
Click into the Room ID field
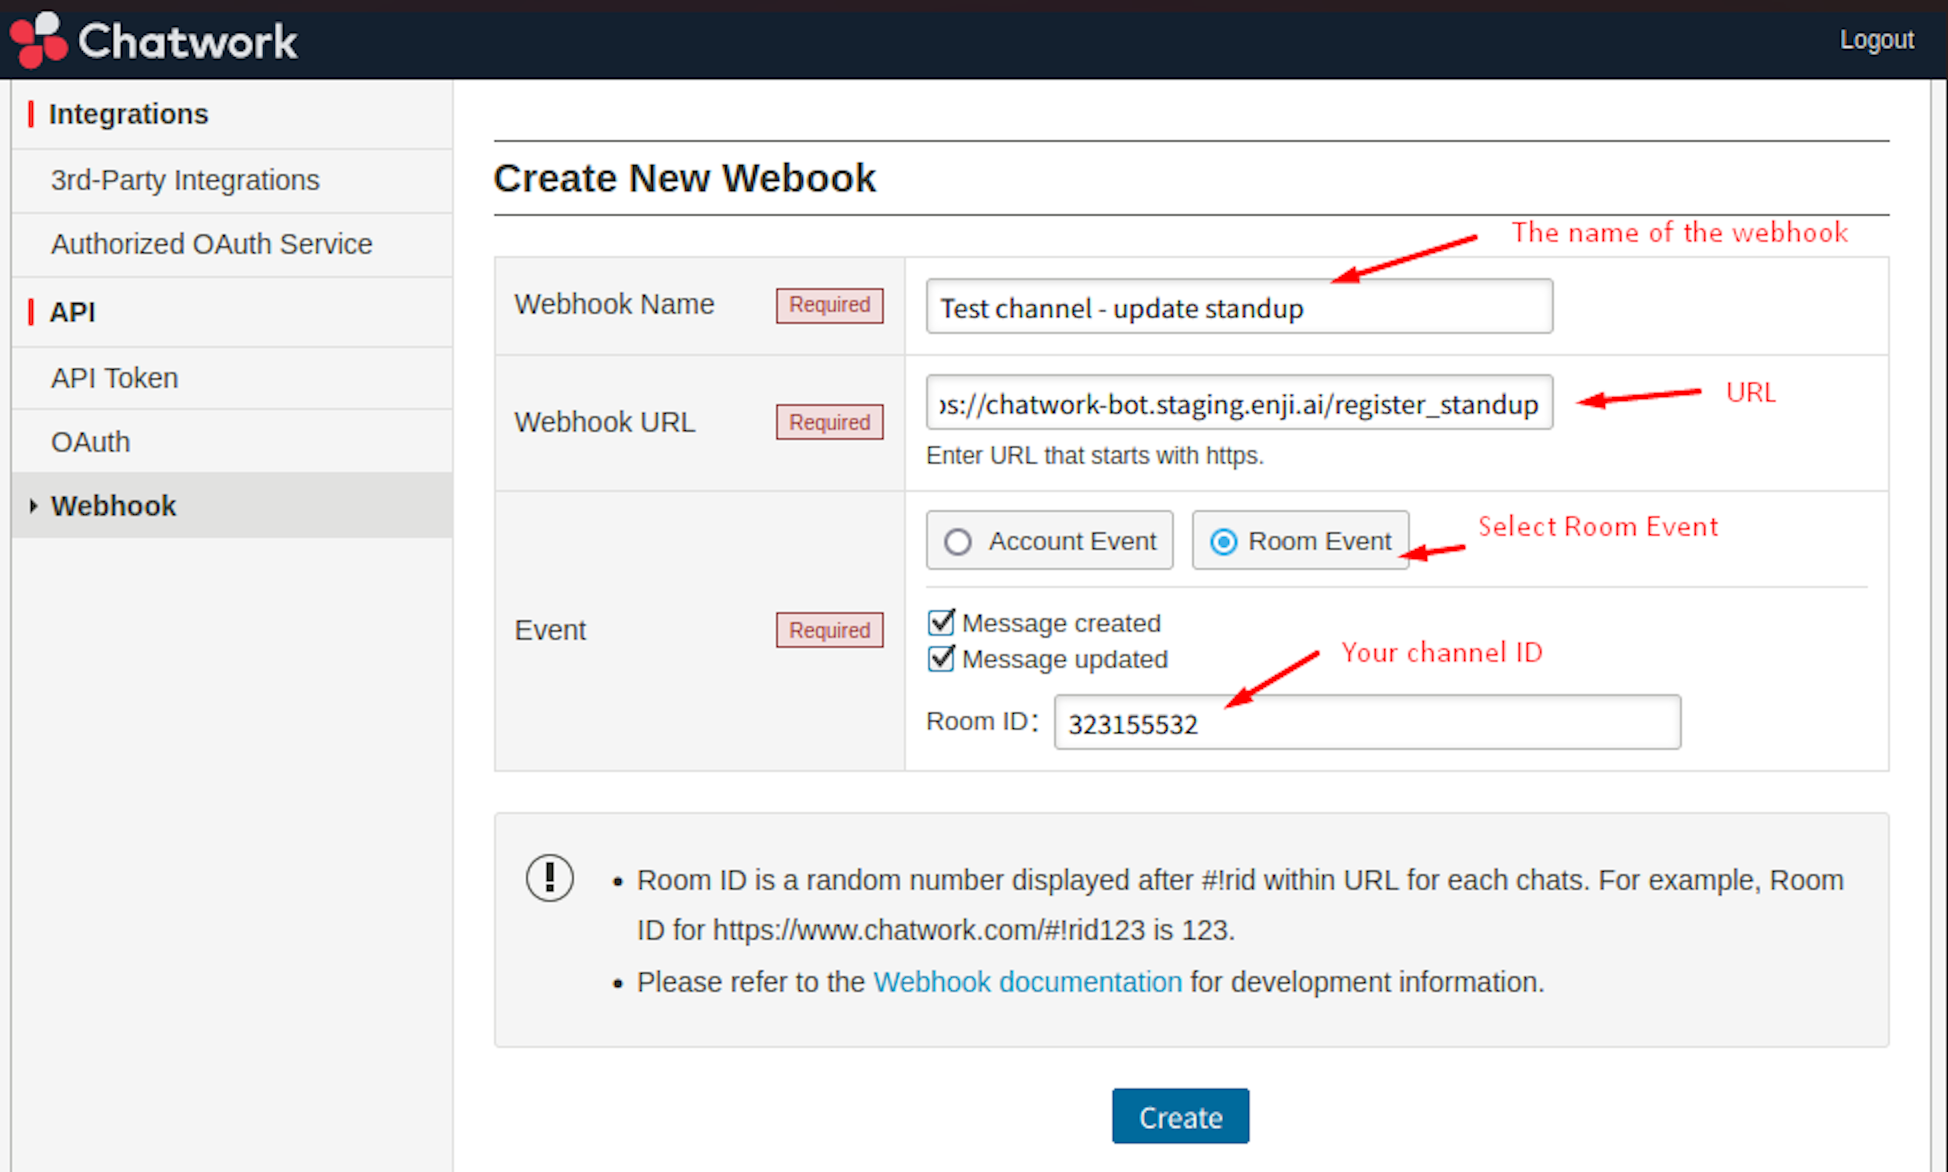1367,722
